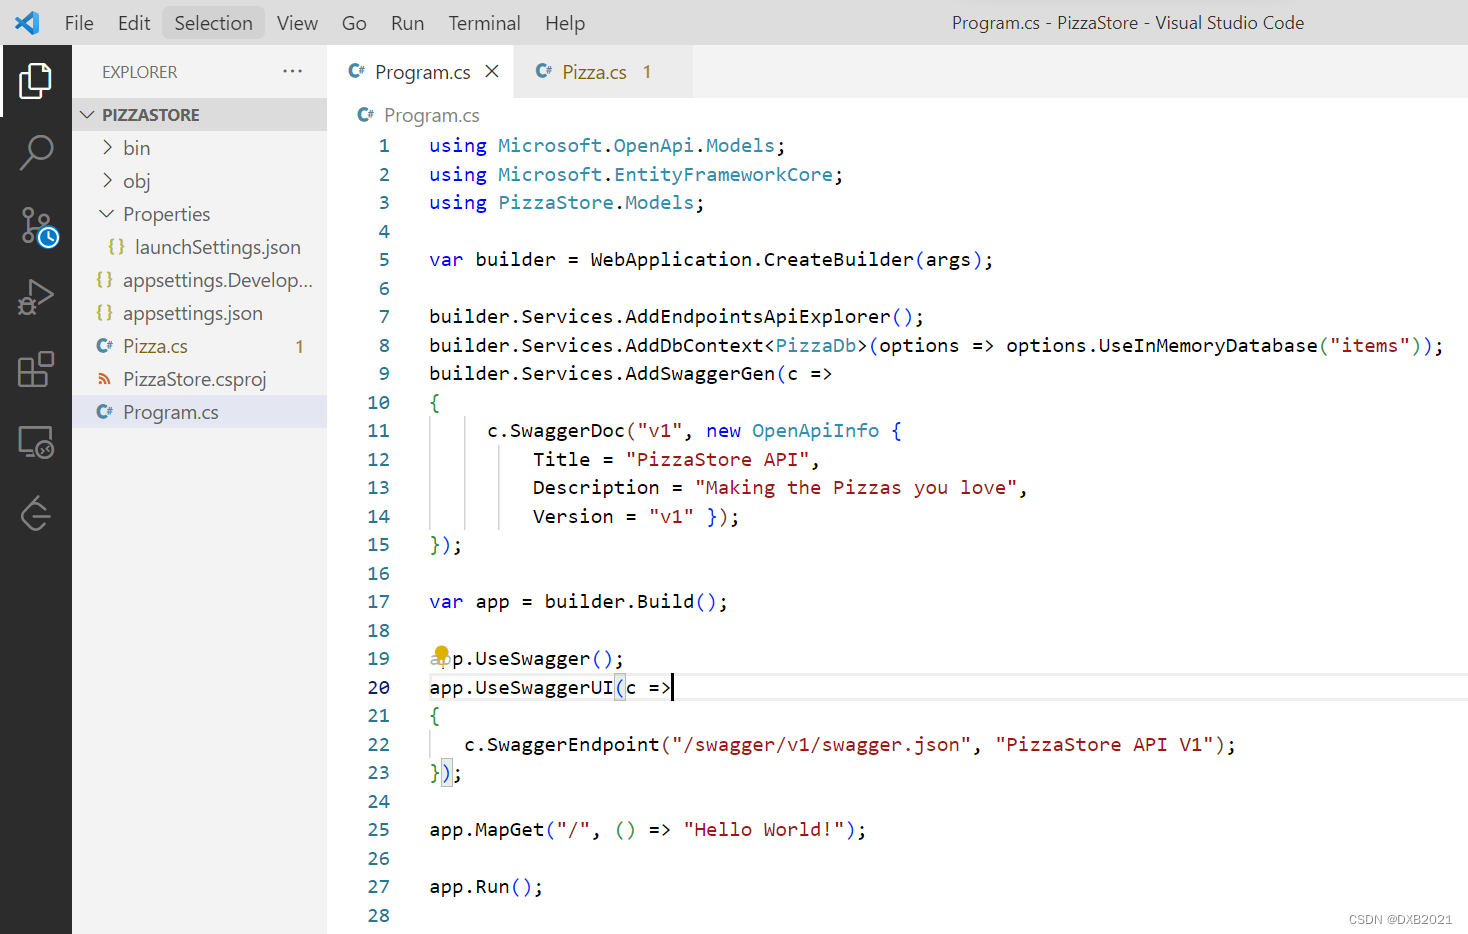
Task: Expand the bin folder
Action: [107, 148]
